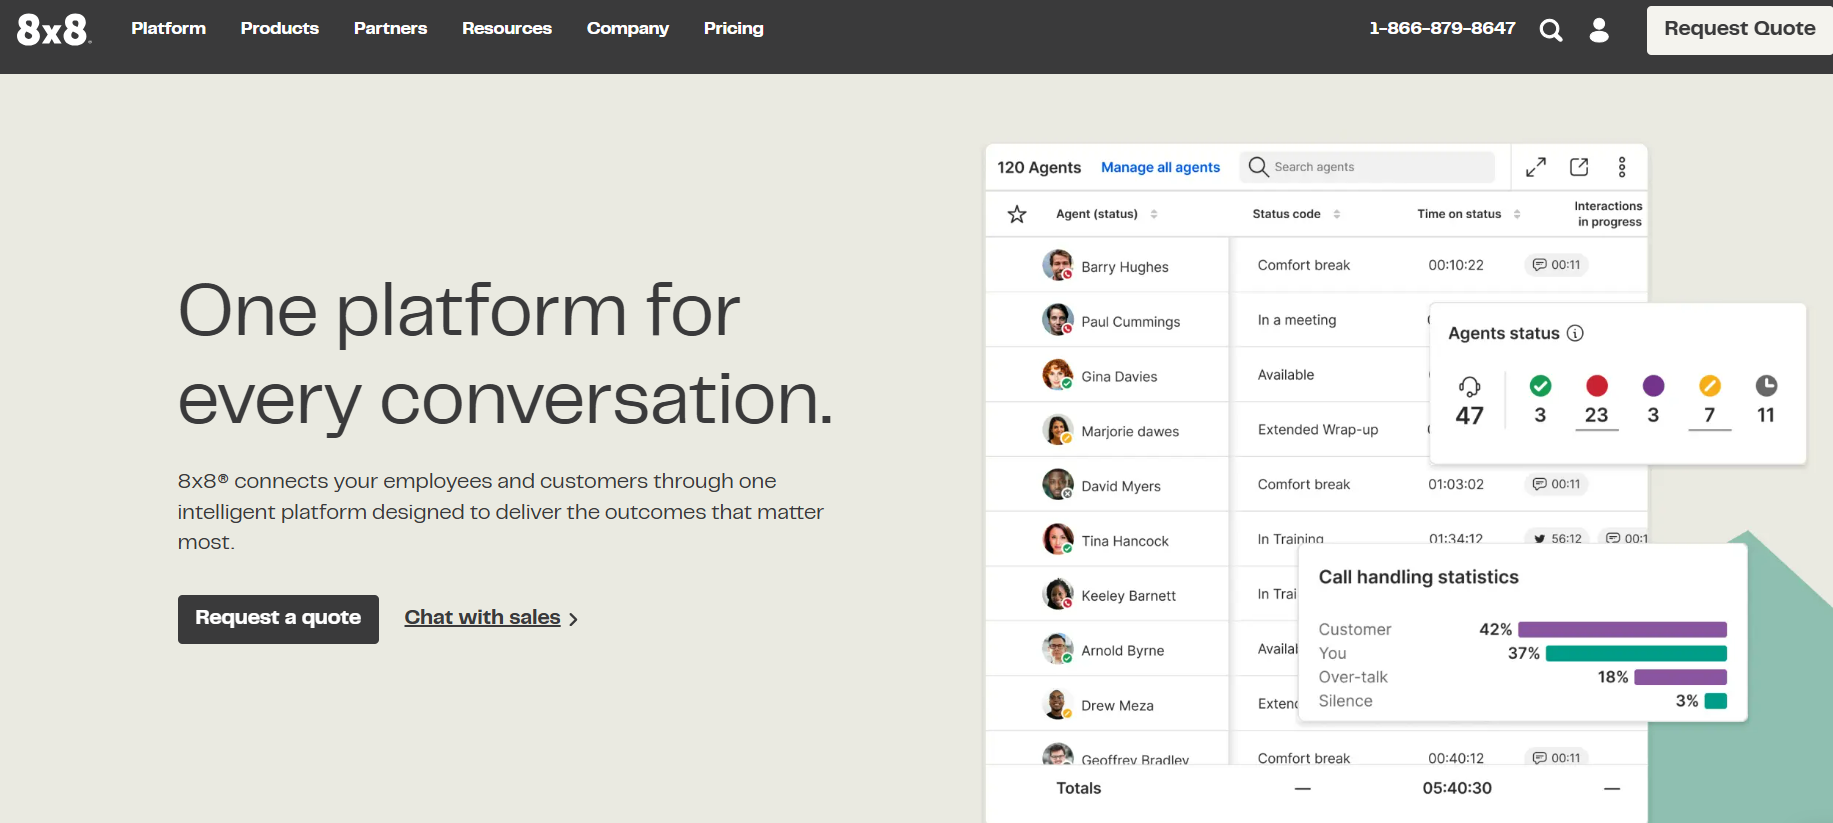Image resolution: width=1833 pixels, height=823 pixels.
Task: Click Tina Hancock avatar
Action: coord(1058,540)
